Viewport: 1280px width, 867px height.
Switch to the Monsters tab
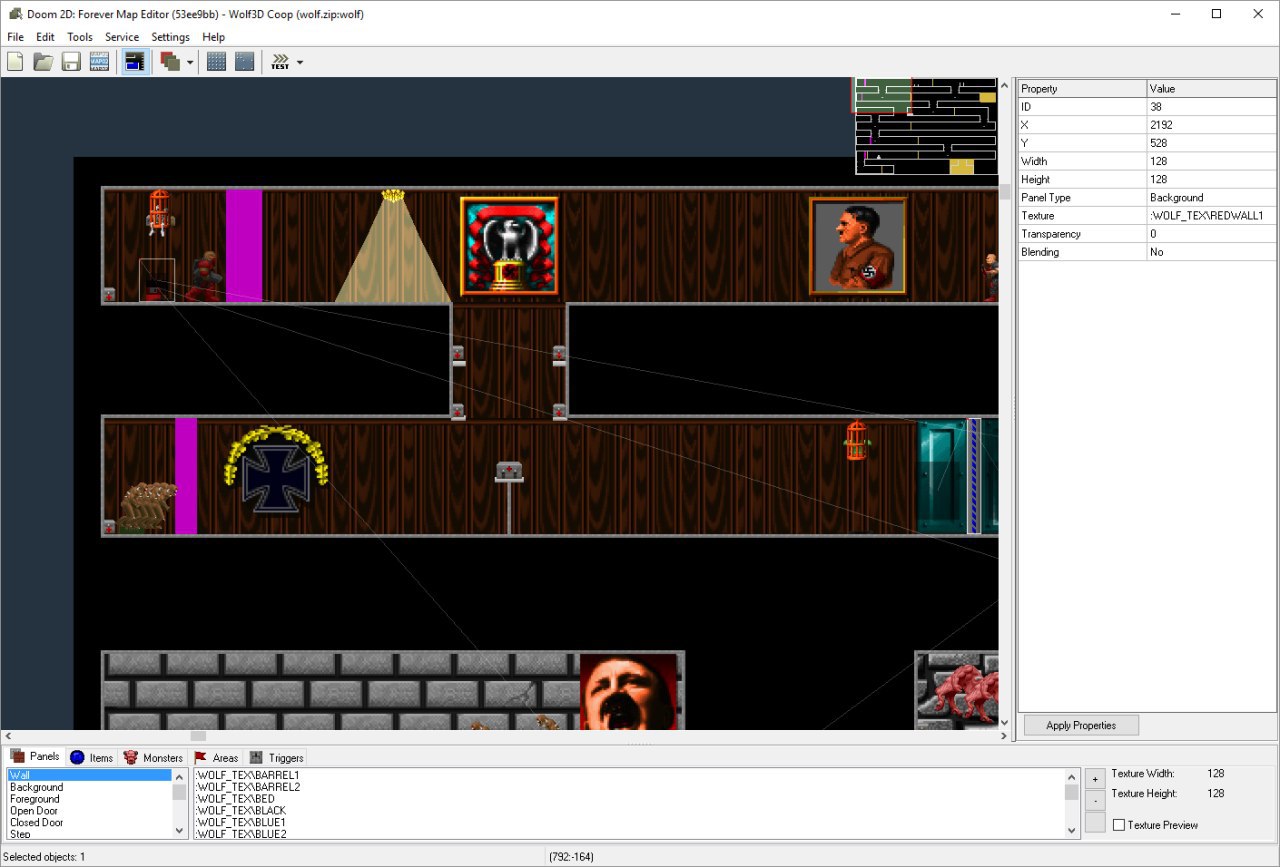[x=153, y=758]
